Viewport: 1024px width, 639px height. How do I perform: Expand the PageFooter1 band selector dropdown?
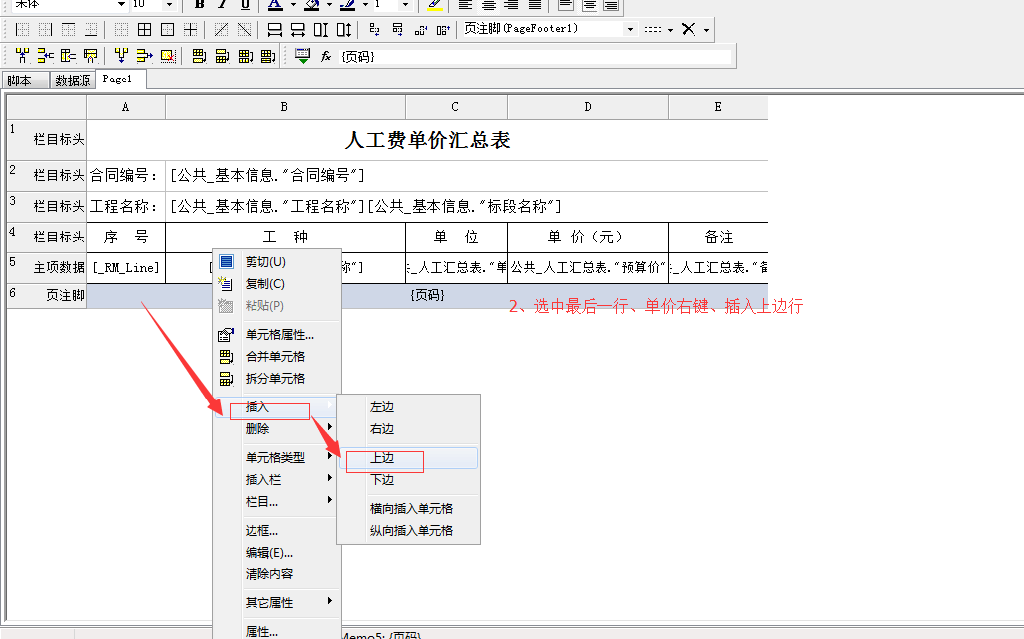point(630,29)
